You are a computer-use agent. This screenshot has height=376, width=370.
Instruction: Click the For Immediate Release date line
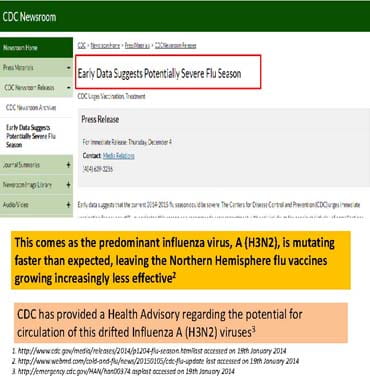click(x=127, y=142)
